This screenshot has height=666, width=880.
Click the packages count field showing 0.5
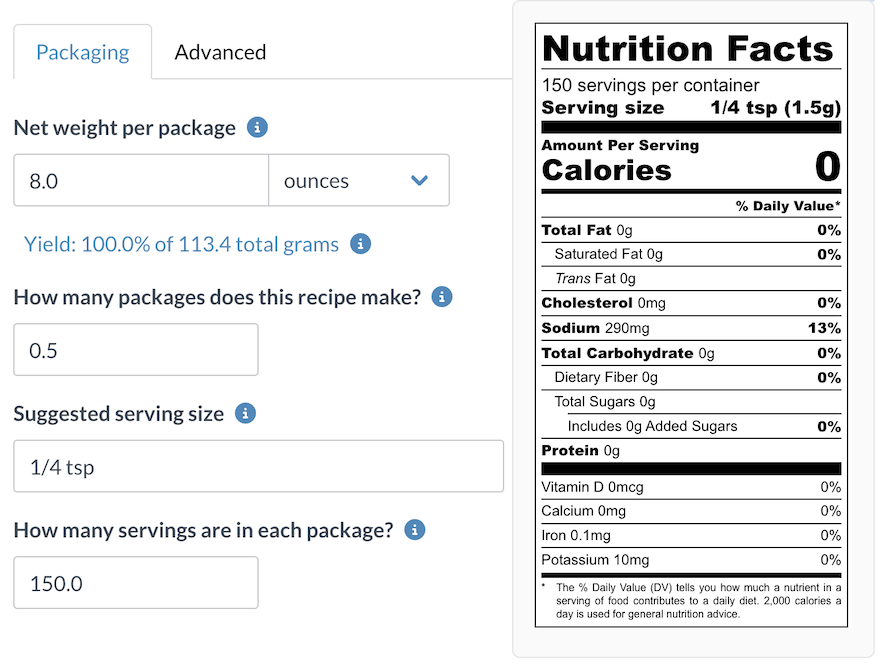pyautogui.click(x=135, y=349)
